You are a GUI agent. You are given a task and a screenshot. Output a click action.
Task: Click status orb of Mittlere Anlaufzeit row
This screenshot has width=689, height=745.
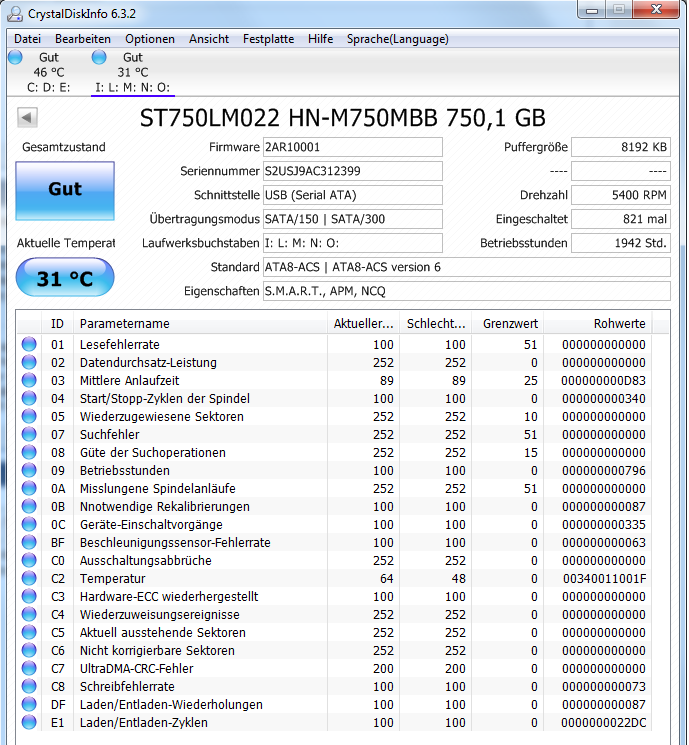point(29,380)
